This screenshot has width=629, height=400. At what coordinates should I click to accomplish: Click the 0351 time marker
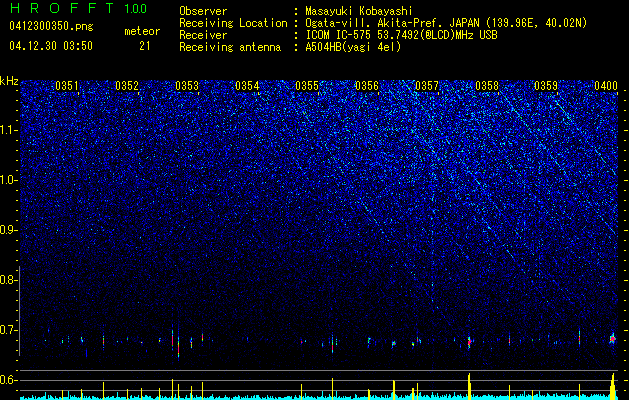(x=67, y=86)
